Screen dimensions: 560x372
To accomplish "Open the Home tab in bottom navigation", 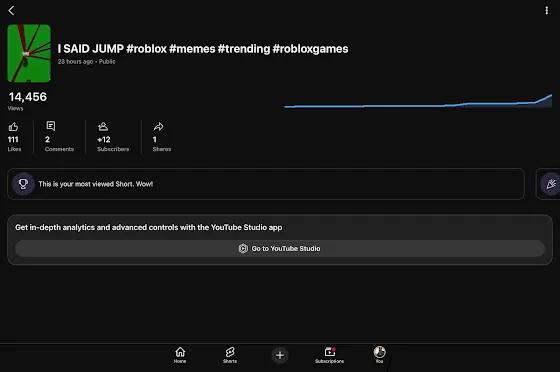I will (x=180, y=355).
